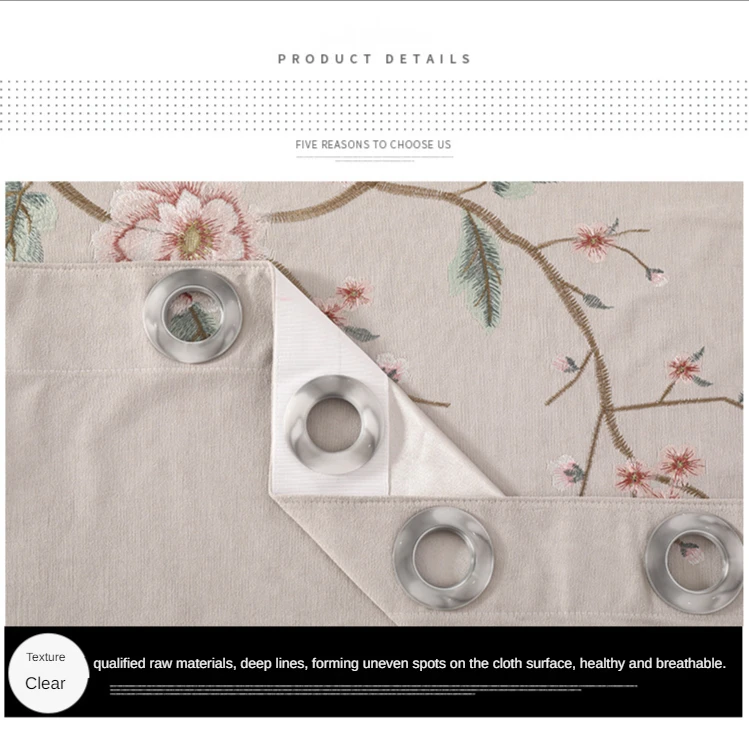Open the curtain fabric product photo
The image size is (749, 732).
(x=374, y=403)
